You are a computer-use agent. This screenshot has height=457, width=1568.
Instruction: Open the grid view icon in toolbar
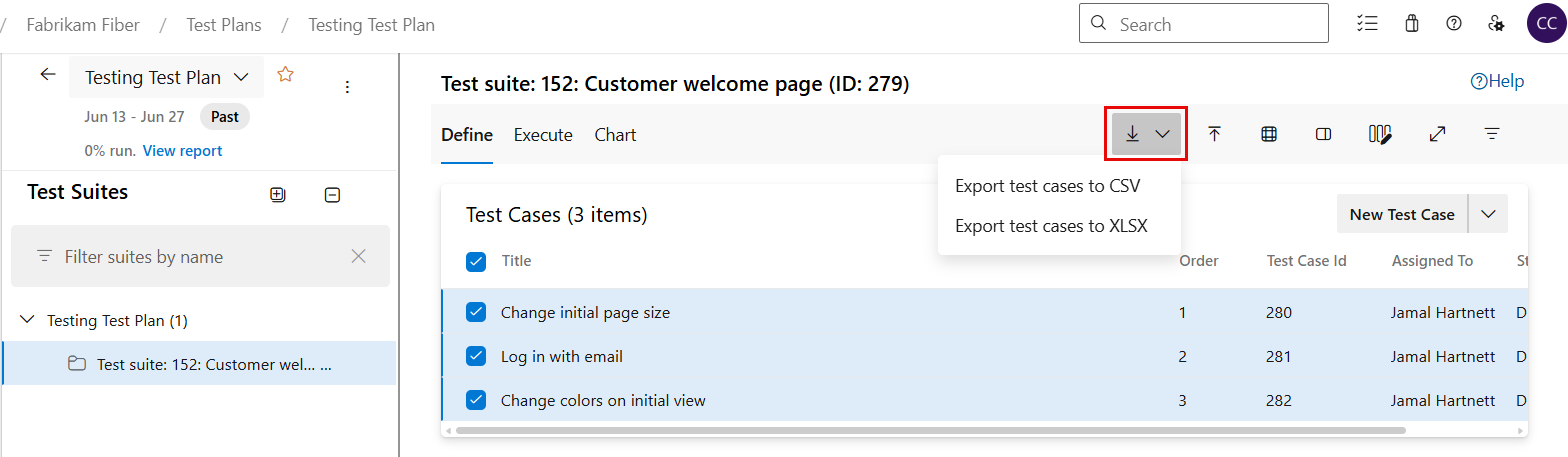click(x=1269, y=134)
